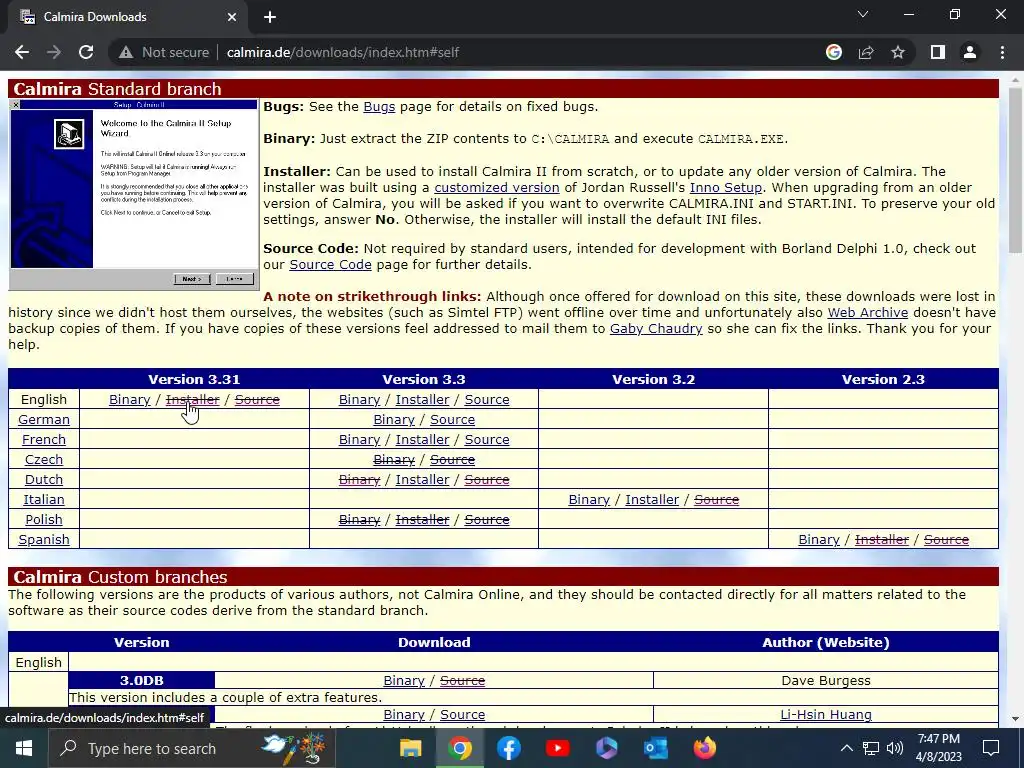
Task: Open the clock showing 7:47 PM
Action: [x=939, y=748]
